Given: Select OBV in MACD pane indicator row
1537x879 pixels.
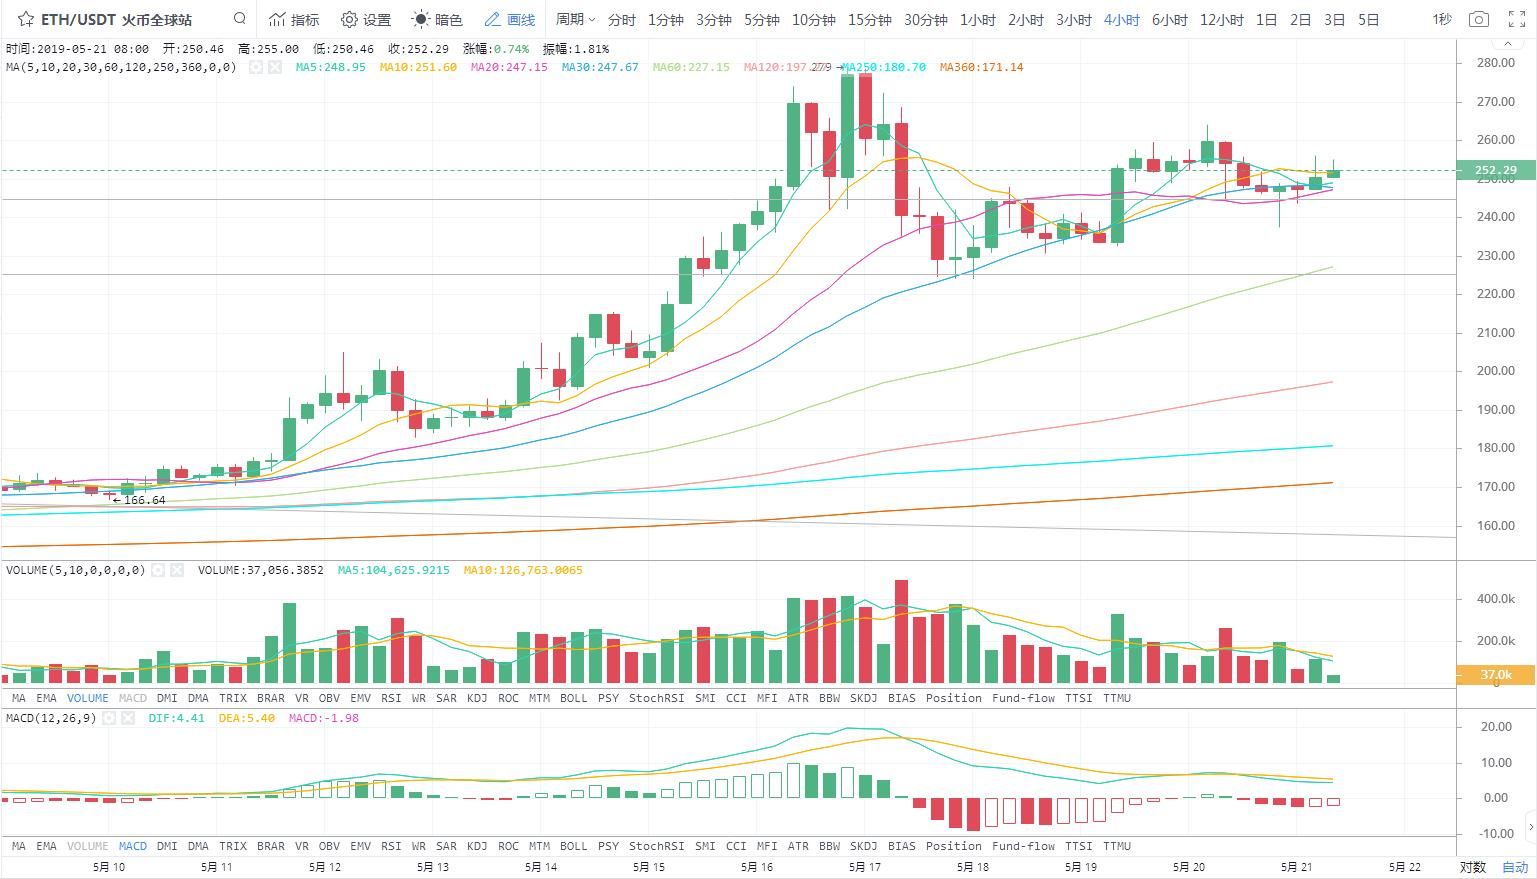Looking at the screenshot, I should tap(328, 846).
